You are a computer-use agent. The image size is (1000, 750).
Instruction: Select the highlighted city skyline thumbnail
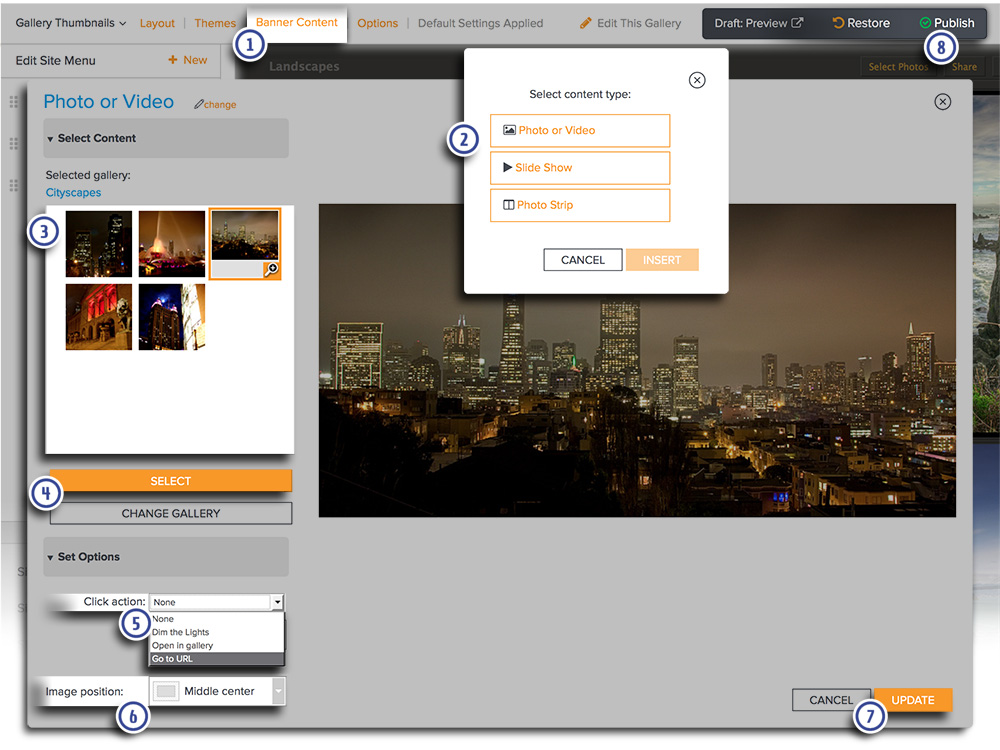coord(245,236)
